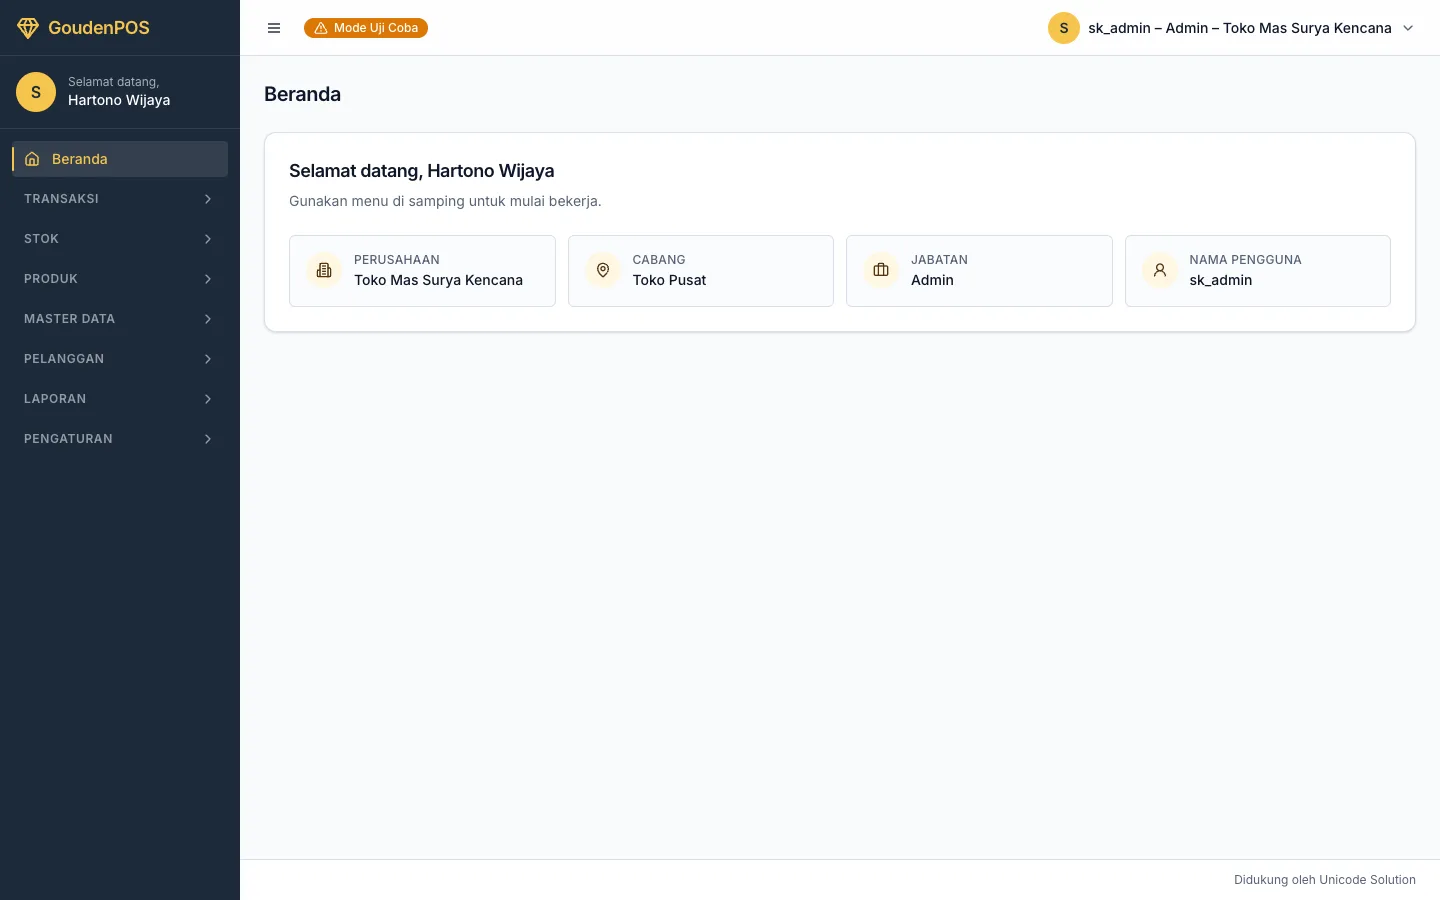
Task: Expand the Produk chevron arrow
Action: 208,279
